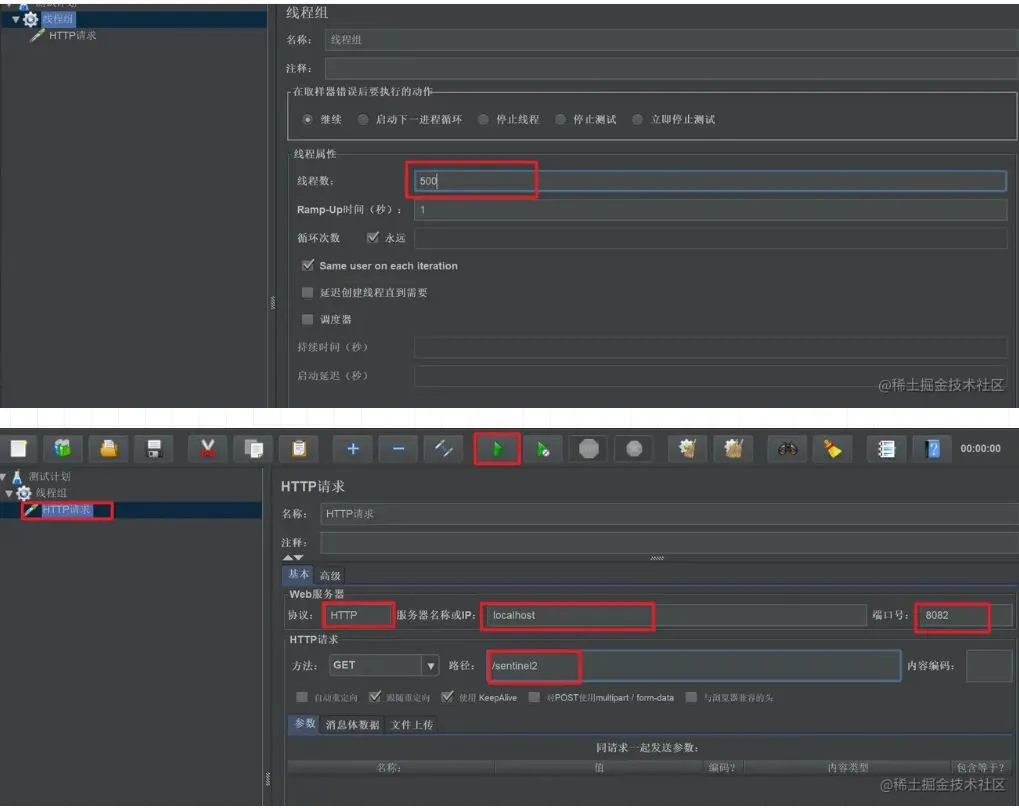
Task: Select the 立即停止测试 radio button
Action: click(x=638, y=120)
